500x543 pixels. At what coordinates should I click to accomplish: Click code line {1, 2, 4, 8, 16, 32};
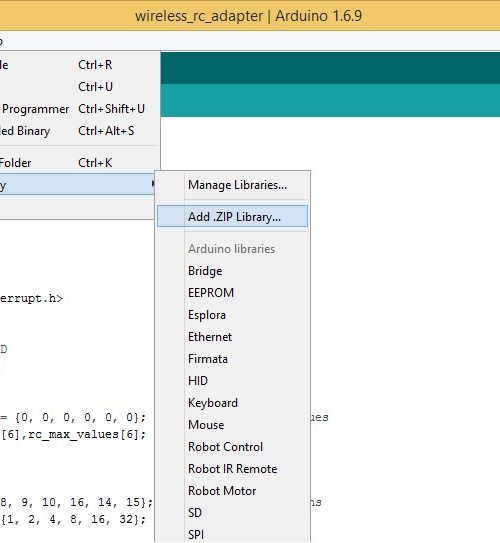pyautogui.click(x=73, y=519)
